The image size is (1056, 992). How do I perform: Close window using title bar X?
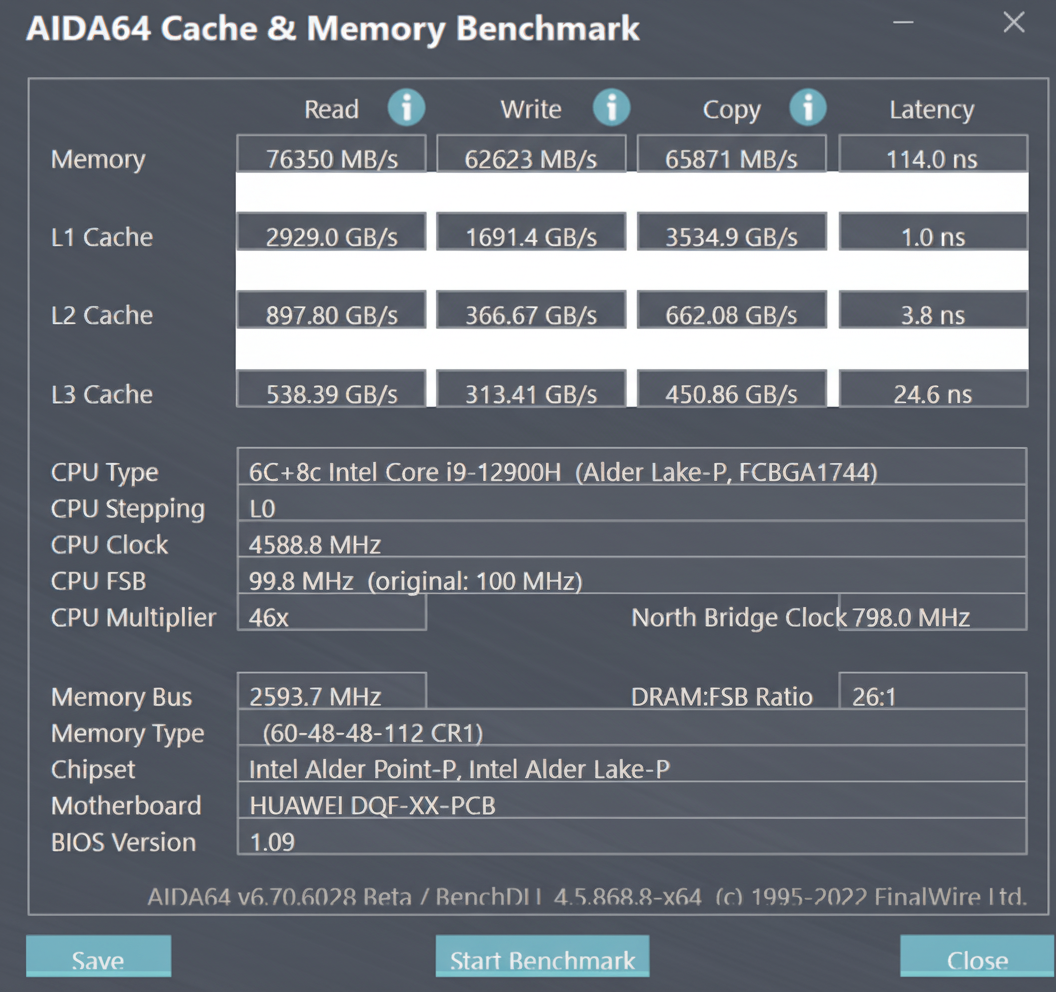click(1014, 23)
